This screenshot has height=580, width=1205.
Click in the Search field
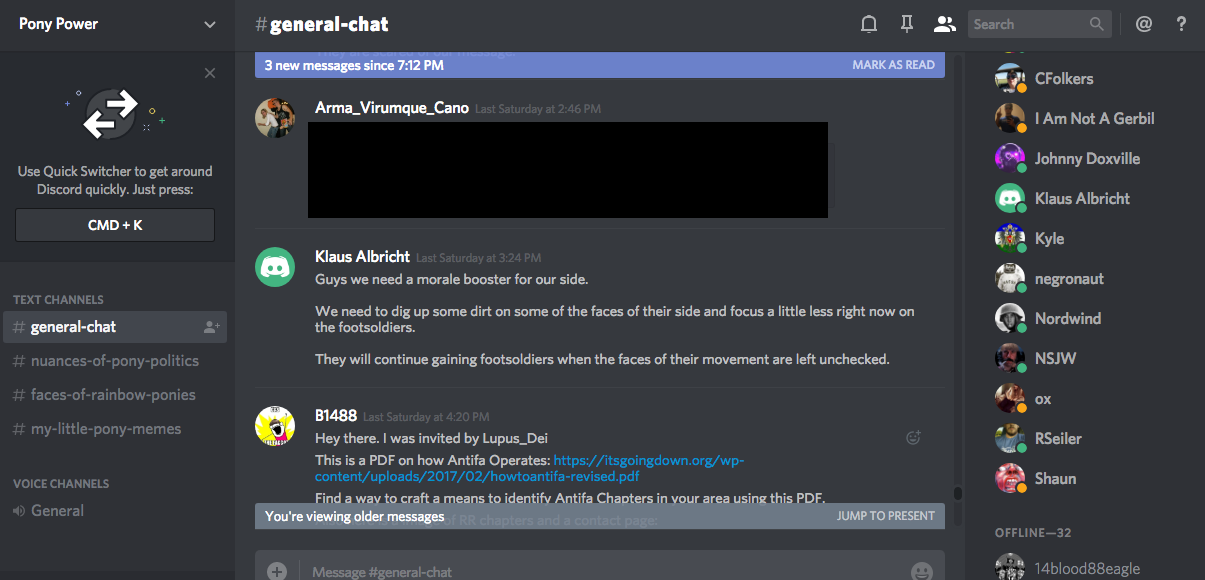click(x=1028, y=24)
